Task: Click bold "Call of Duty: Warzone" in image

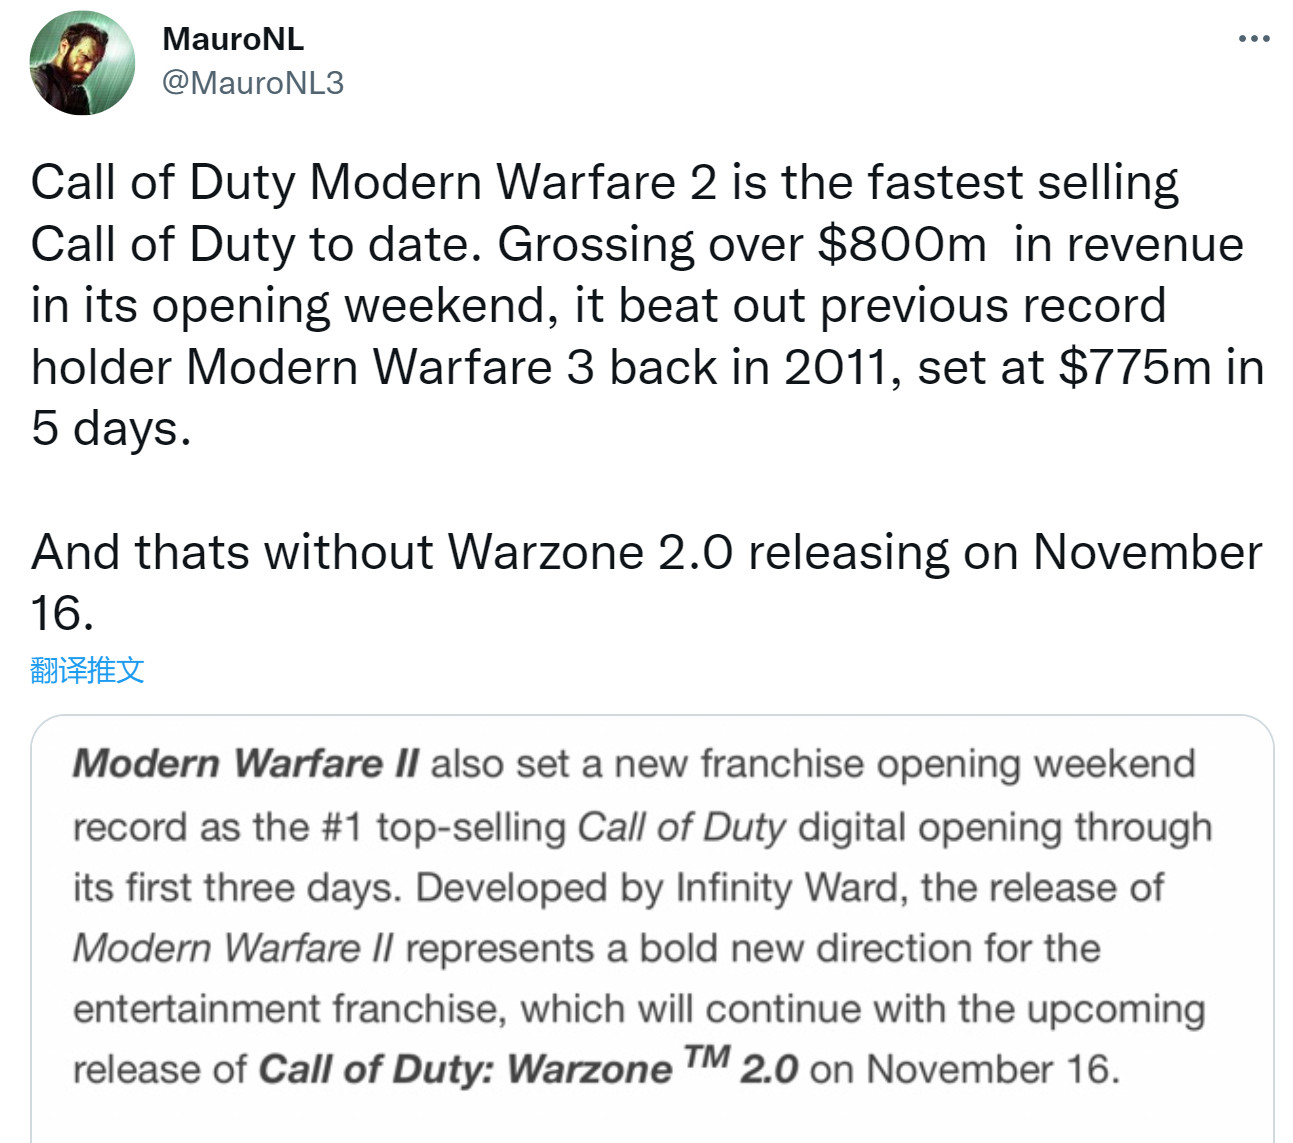Action: tap(465, 1069)
